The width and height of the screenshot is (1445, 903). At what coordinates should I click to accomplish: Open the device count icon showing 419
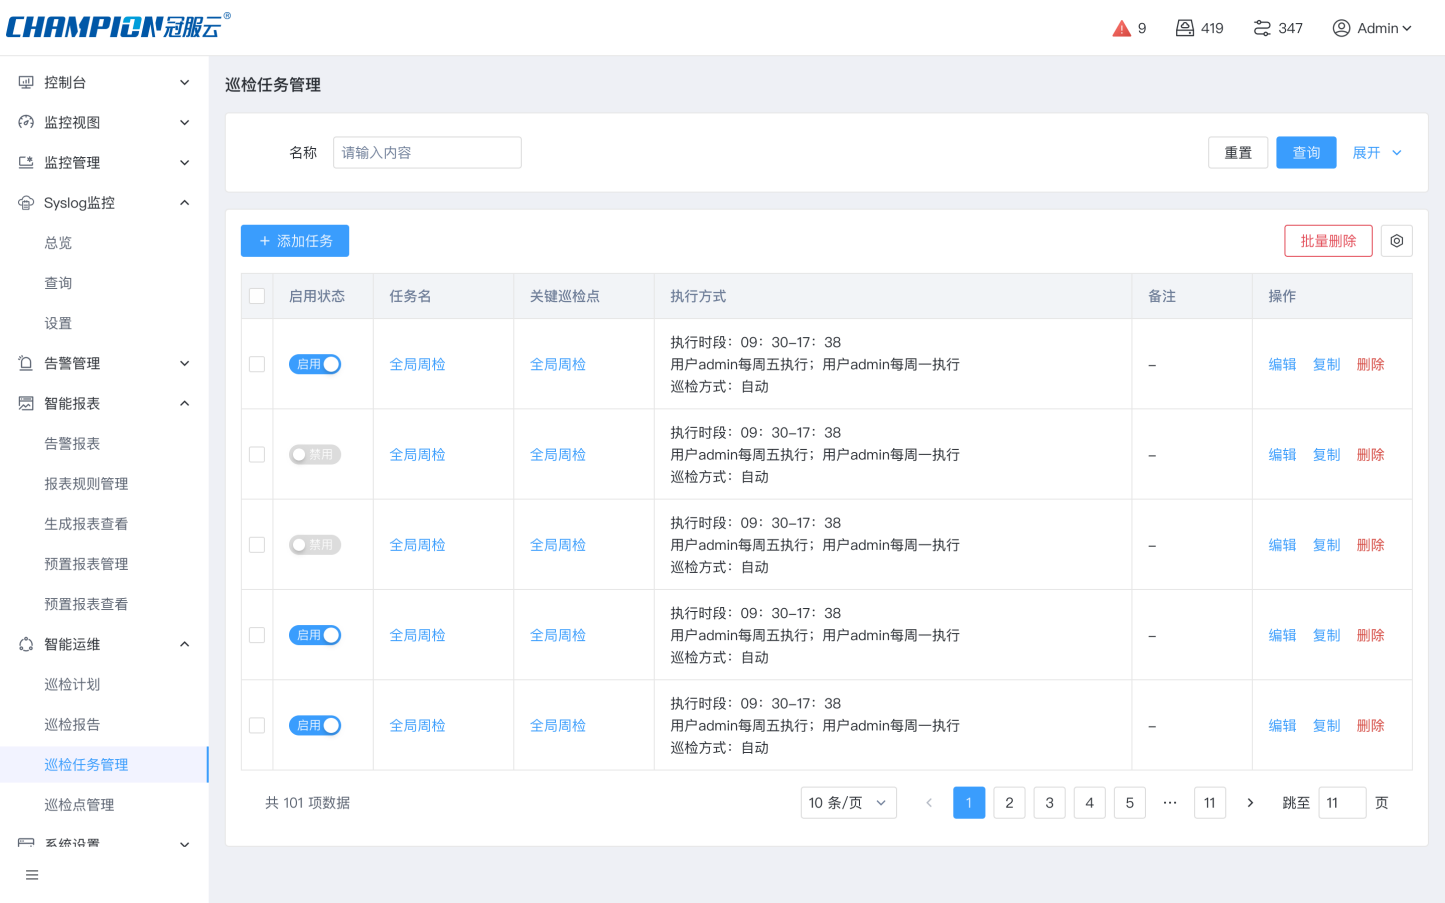pyautogui.click(x=1185, y=28)
